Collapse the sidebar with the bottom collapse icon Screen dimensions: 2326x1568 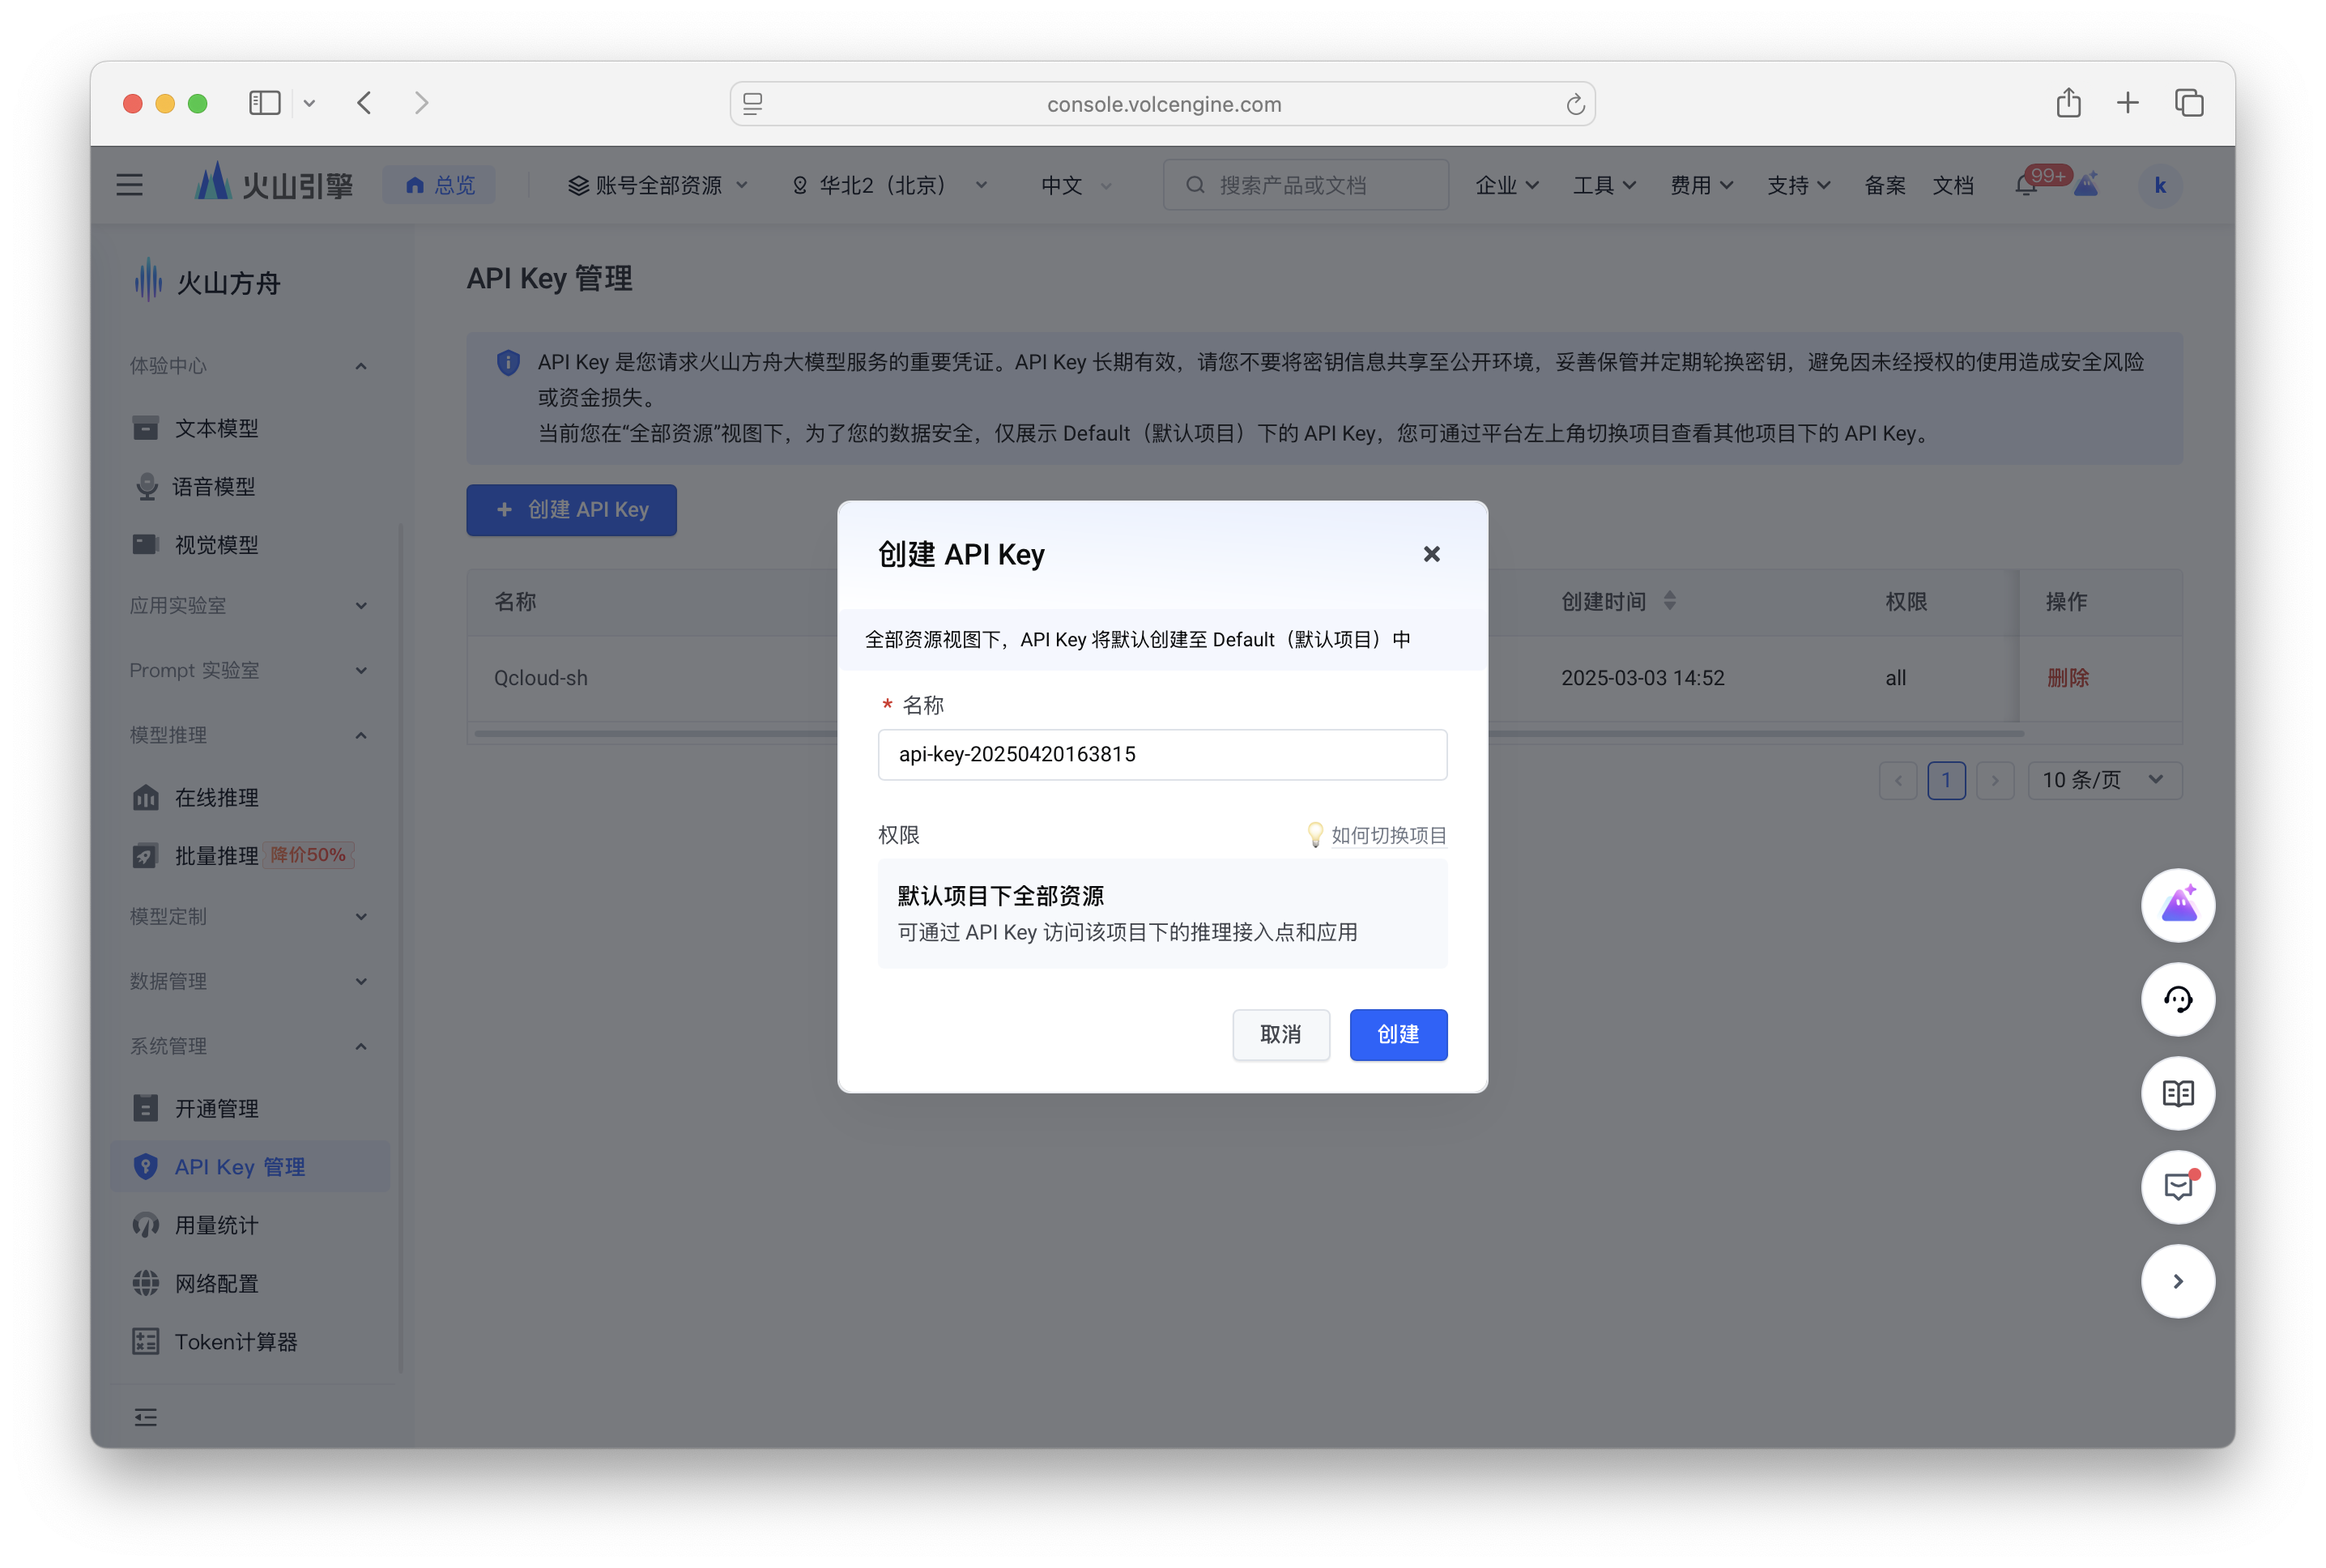point(145,1417)
